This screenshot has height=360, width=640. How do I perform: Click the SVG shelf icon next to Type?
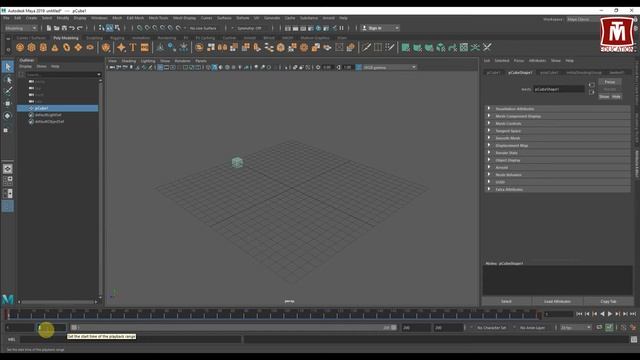[x=144, y=48]
